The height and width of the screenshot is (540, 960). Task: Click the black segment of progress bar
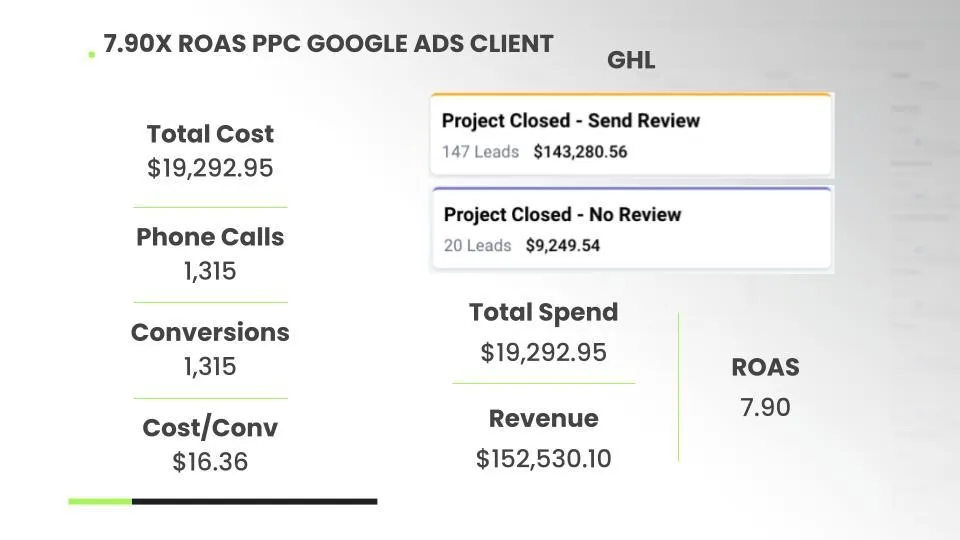[255, 501]
